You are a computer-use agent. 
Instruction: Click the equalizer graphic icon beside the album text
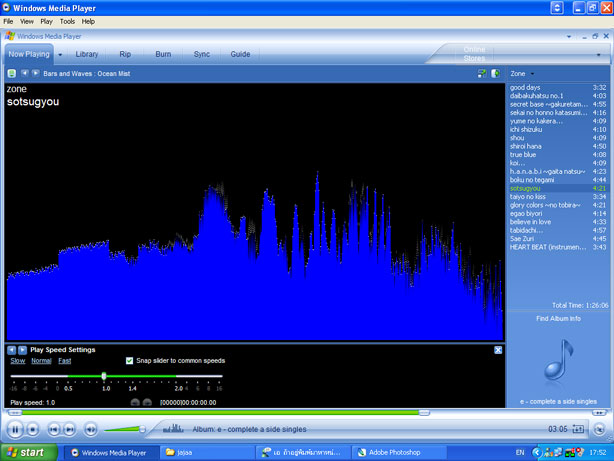[x=173, y=428]
